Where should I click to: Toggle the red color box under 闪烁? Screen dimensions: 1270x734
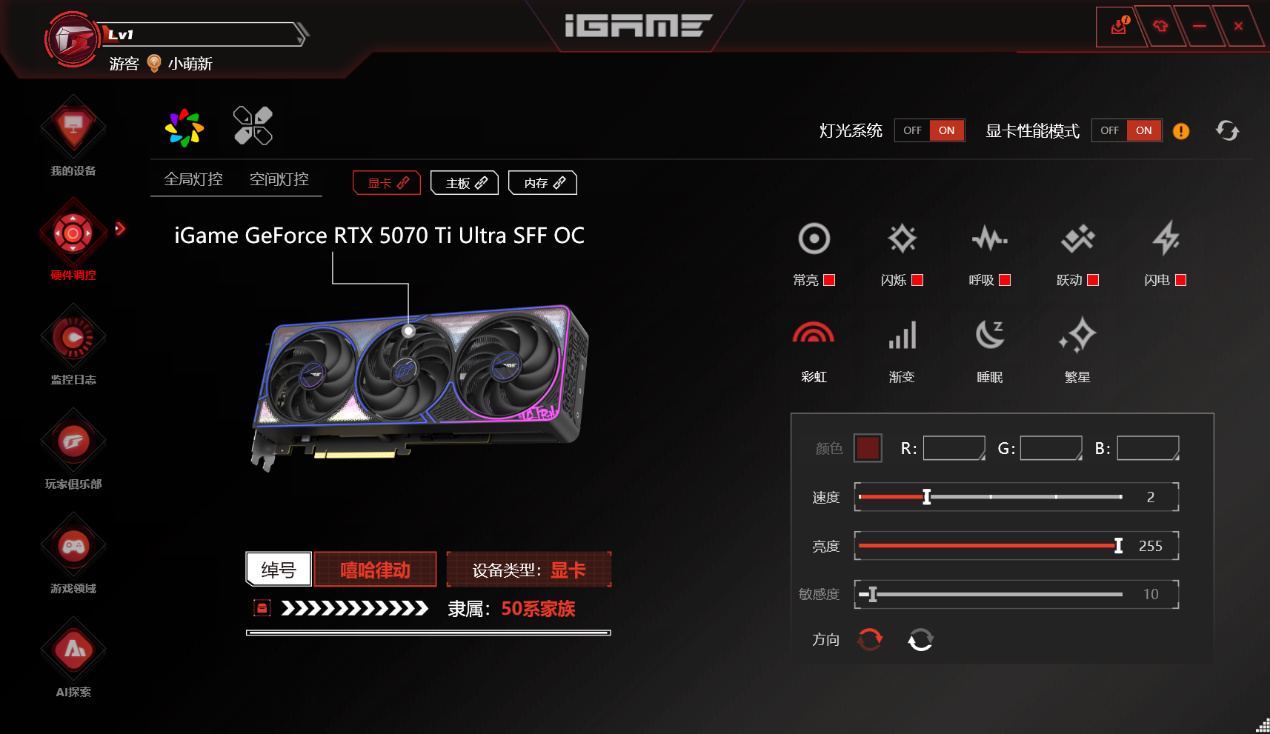pyautogui.click(x=917, y=280)
